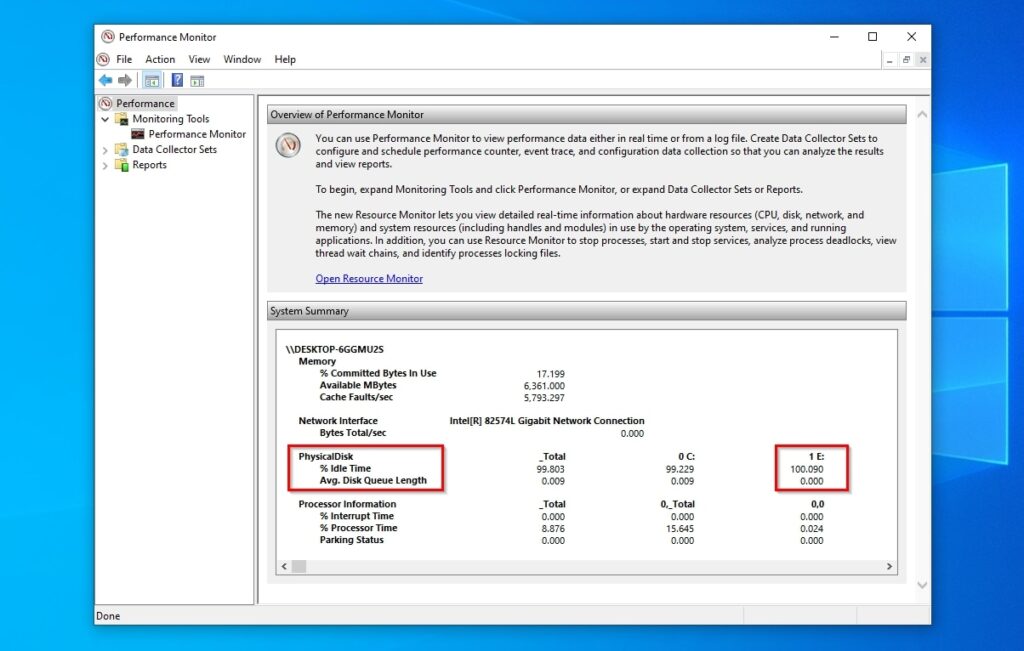Click the Open Resource Monitor link
1024x651 pixels.
pyautogui.click(x=368, y=278)
